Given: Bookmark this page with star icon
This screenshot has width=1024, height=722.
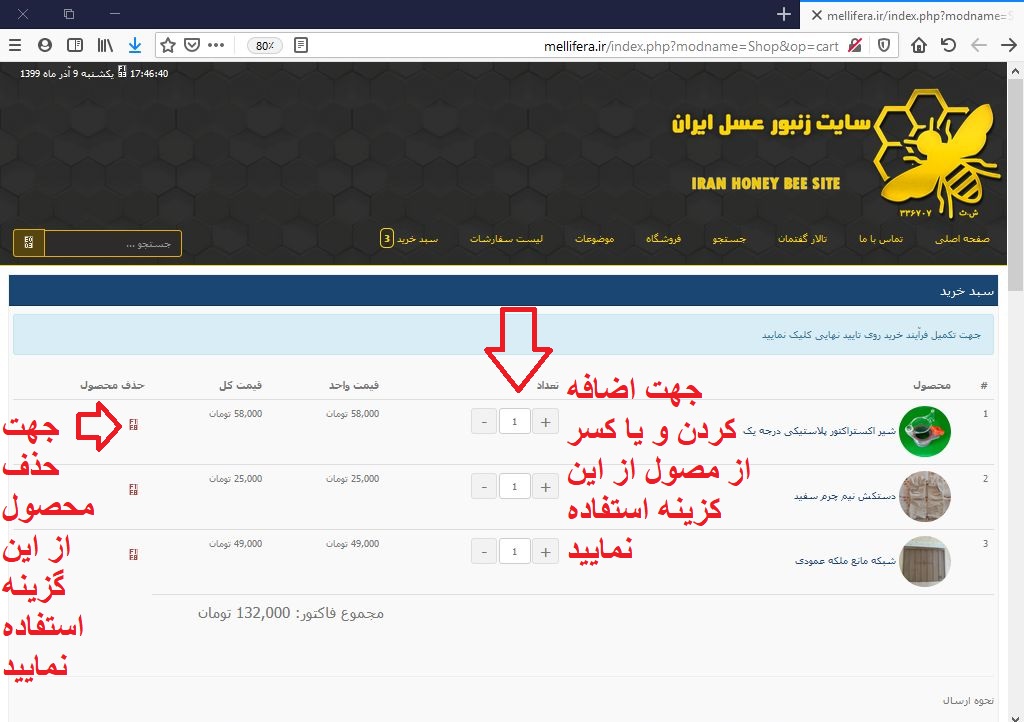Looking at the screenshot, I should pyautogui.click(x=168, y=45).
